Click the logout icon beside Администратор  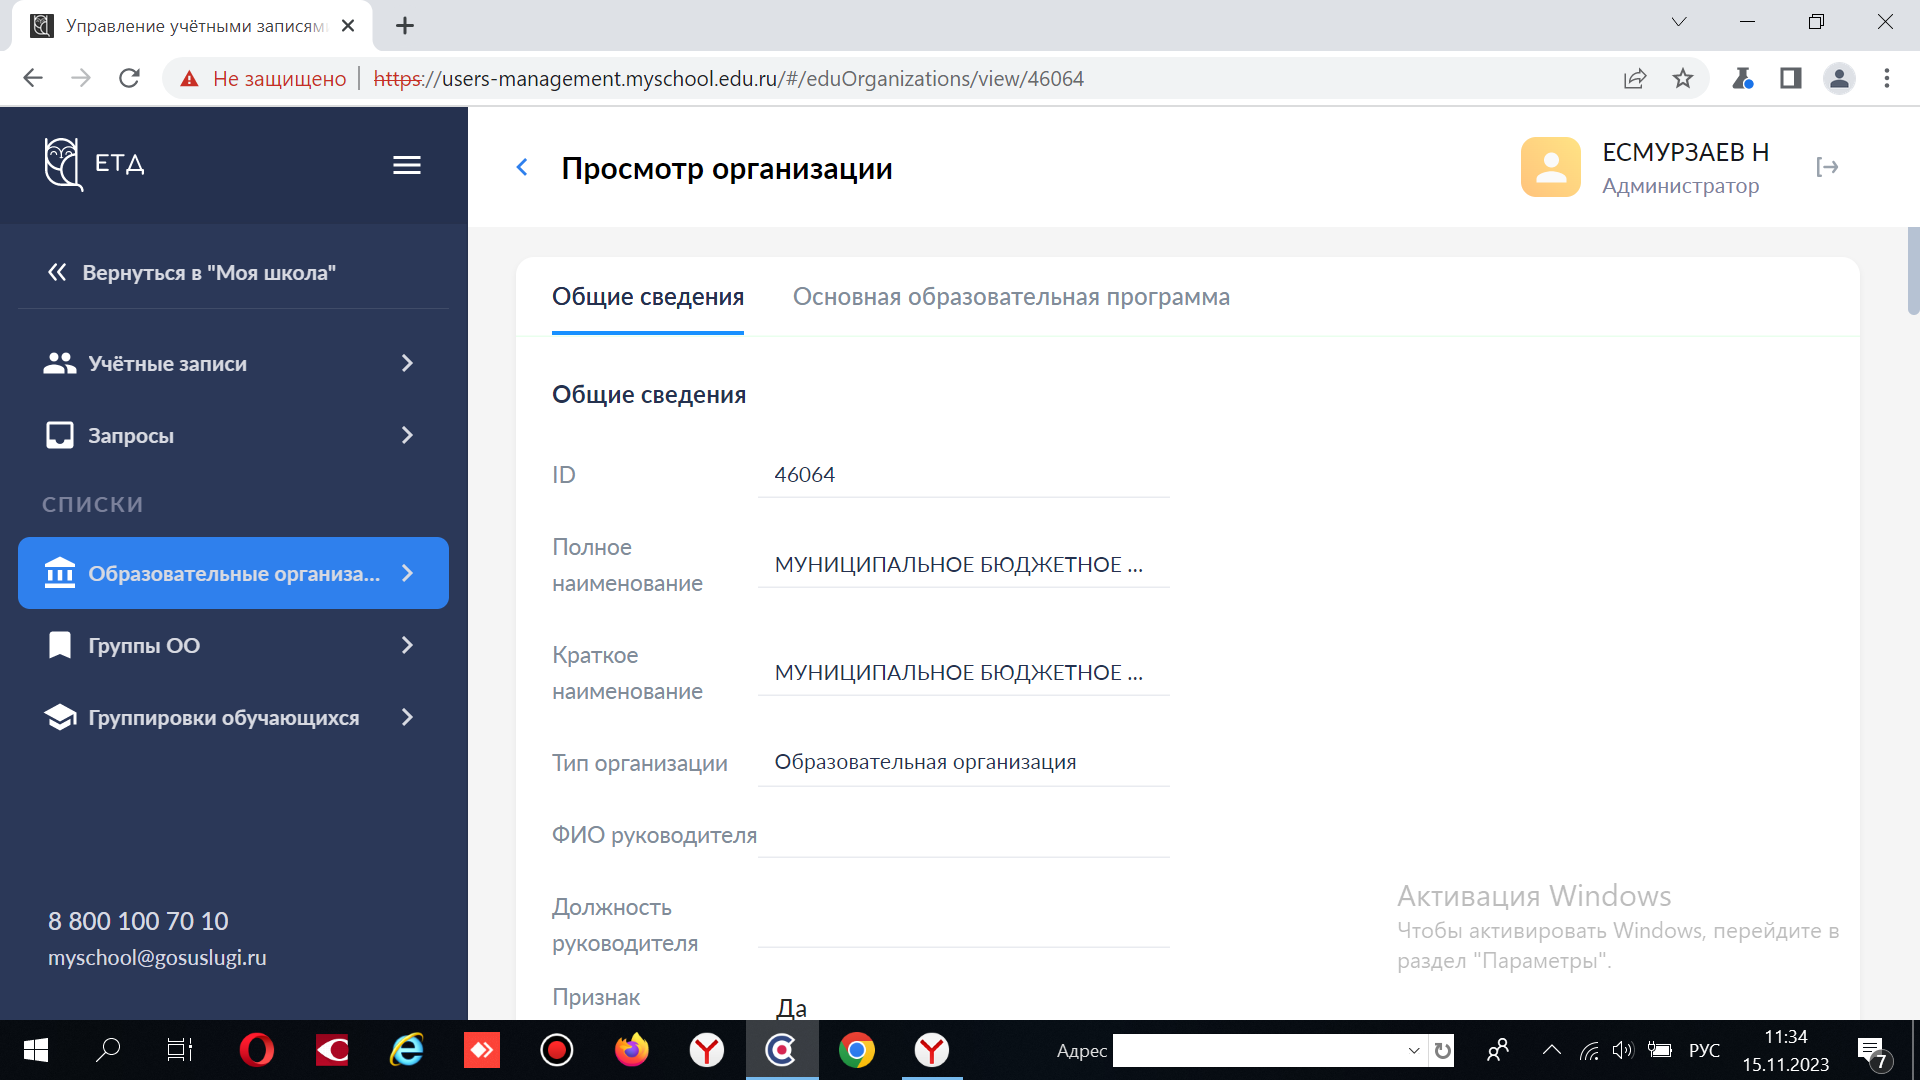(1827, 167)
